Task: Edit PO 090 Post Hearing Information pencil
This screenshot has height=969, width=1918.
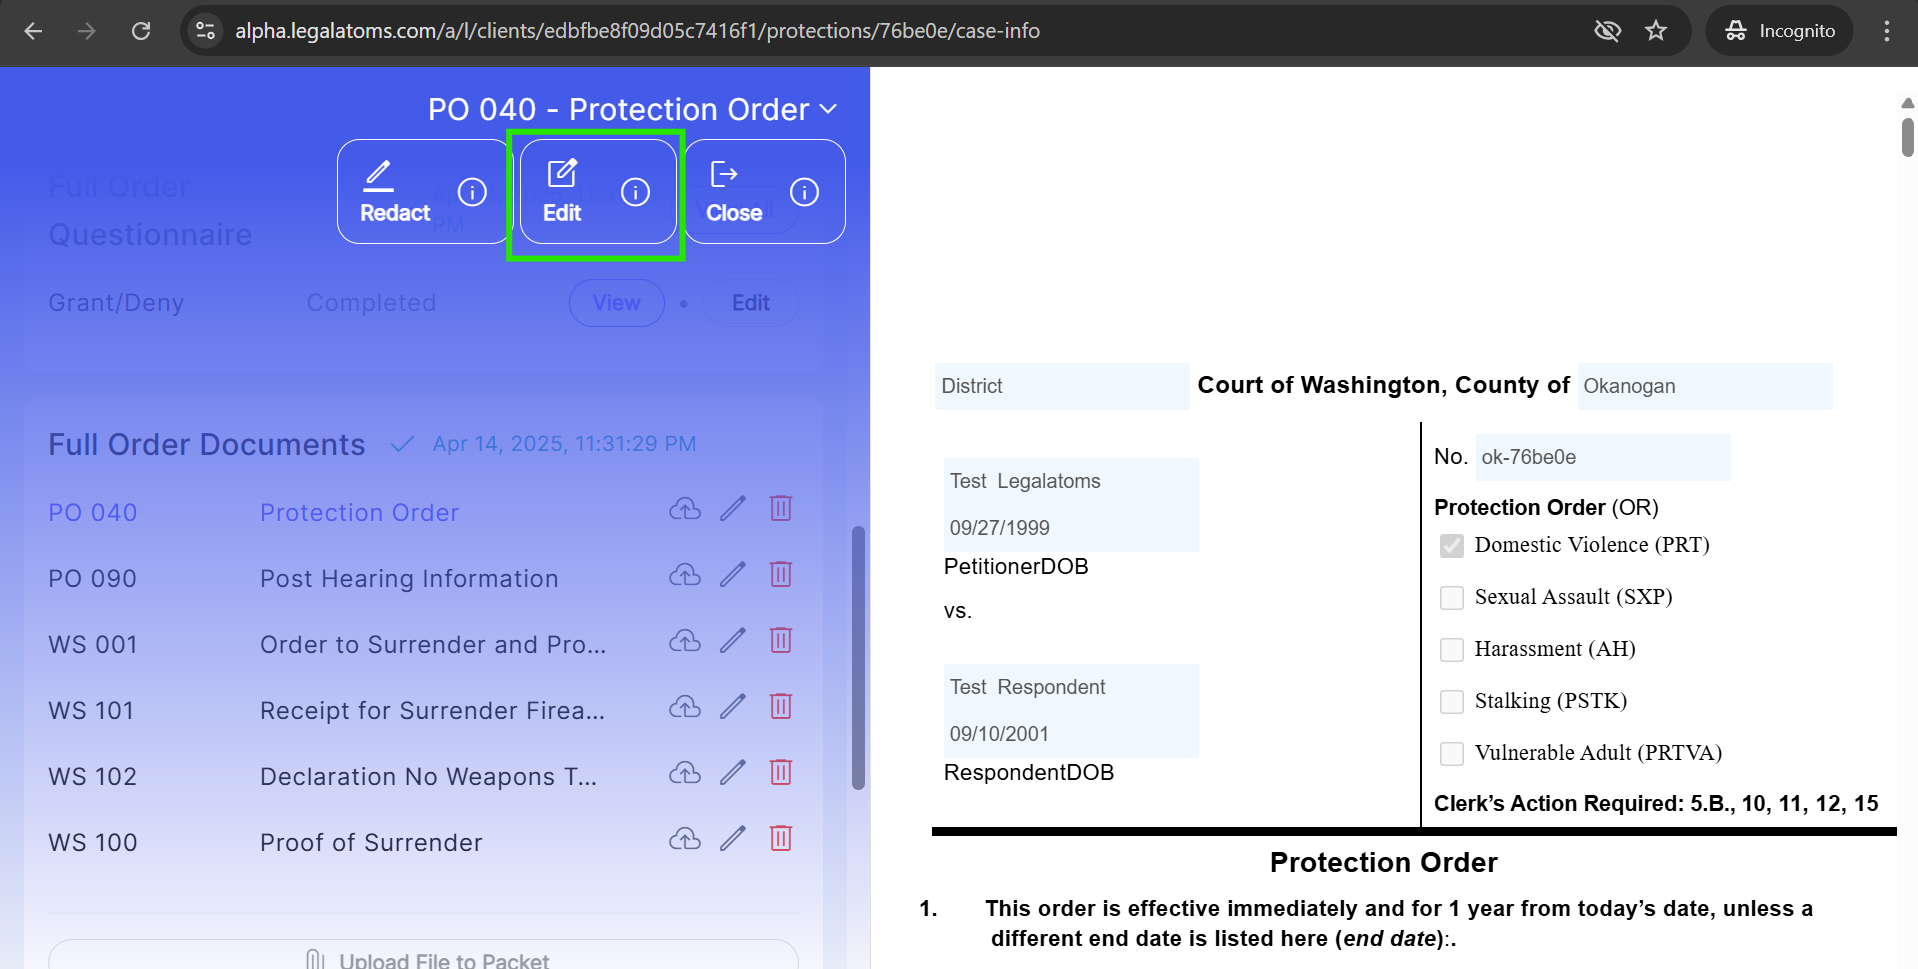Action: (733, 575)
